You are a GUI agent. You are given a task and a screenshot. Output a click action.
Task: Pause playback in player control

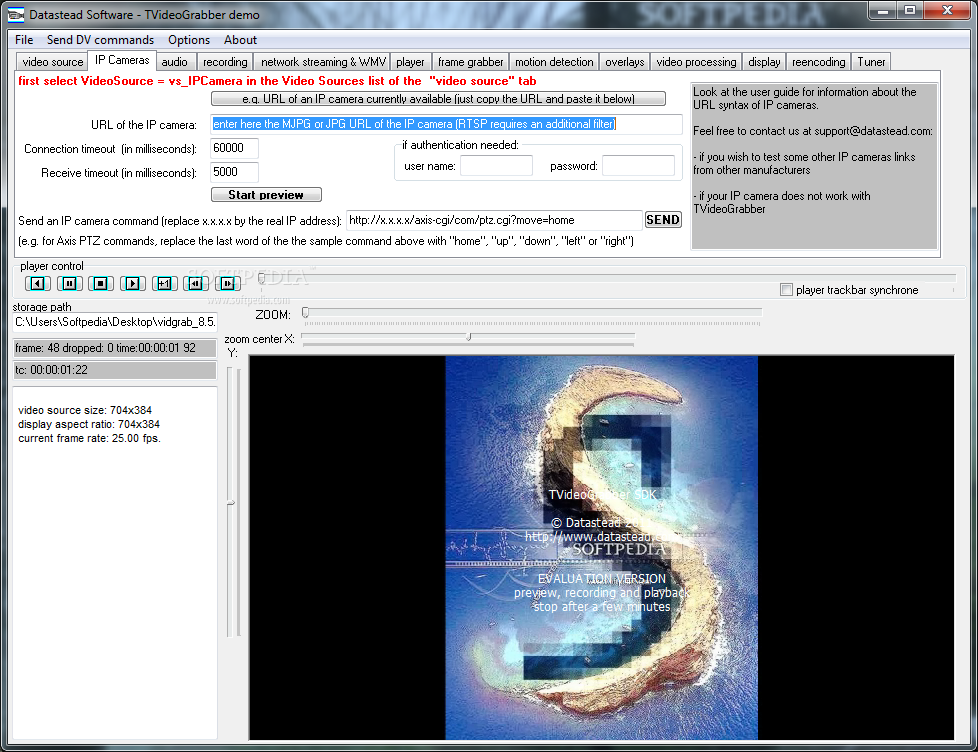click(69, 284)
